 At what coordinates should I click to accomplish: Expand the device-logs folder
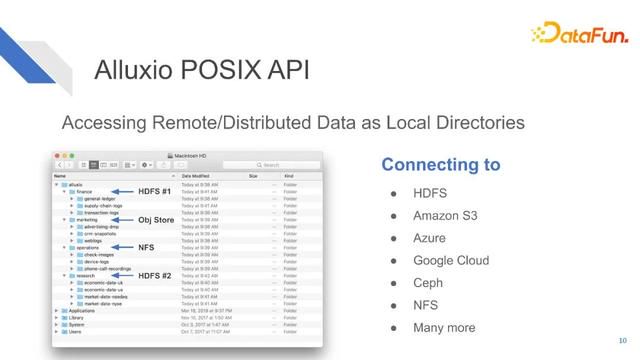click(x=72, y=262)
